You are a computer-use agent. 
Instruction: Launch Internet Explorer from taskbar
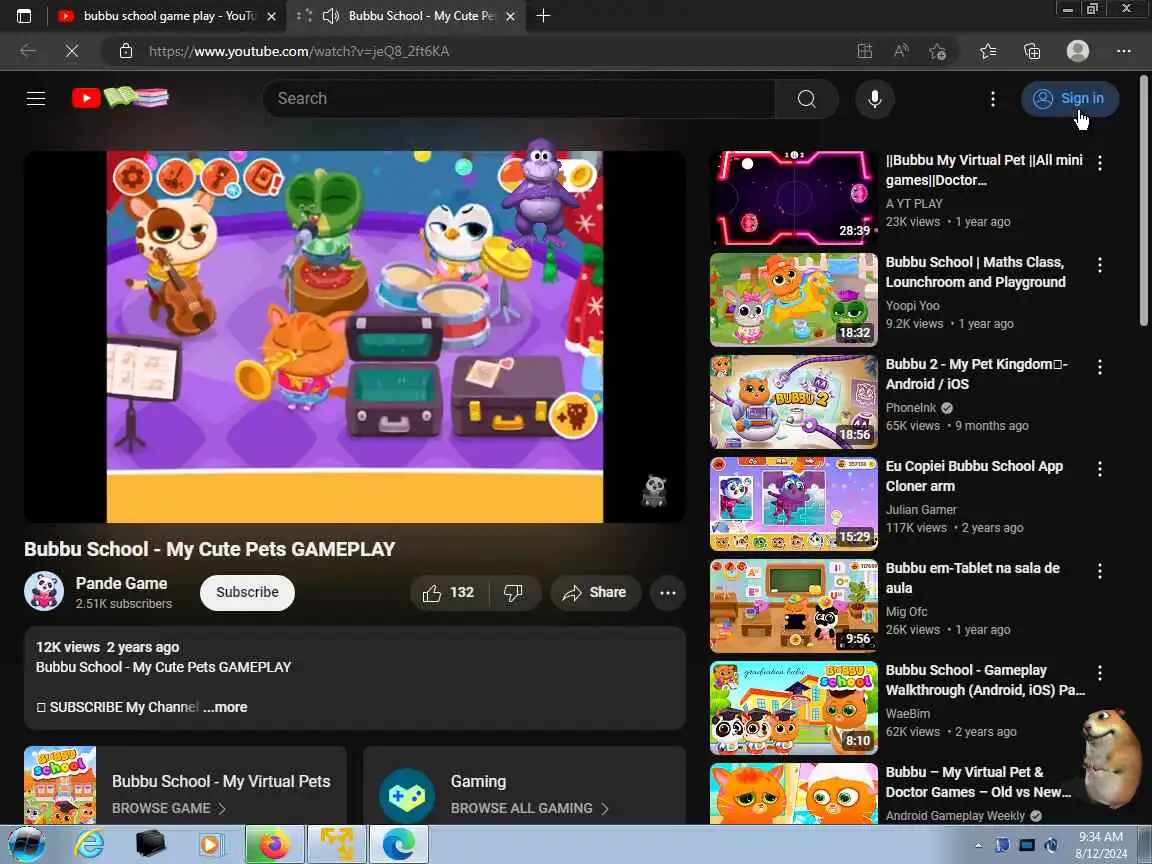pos(89,844)
